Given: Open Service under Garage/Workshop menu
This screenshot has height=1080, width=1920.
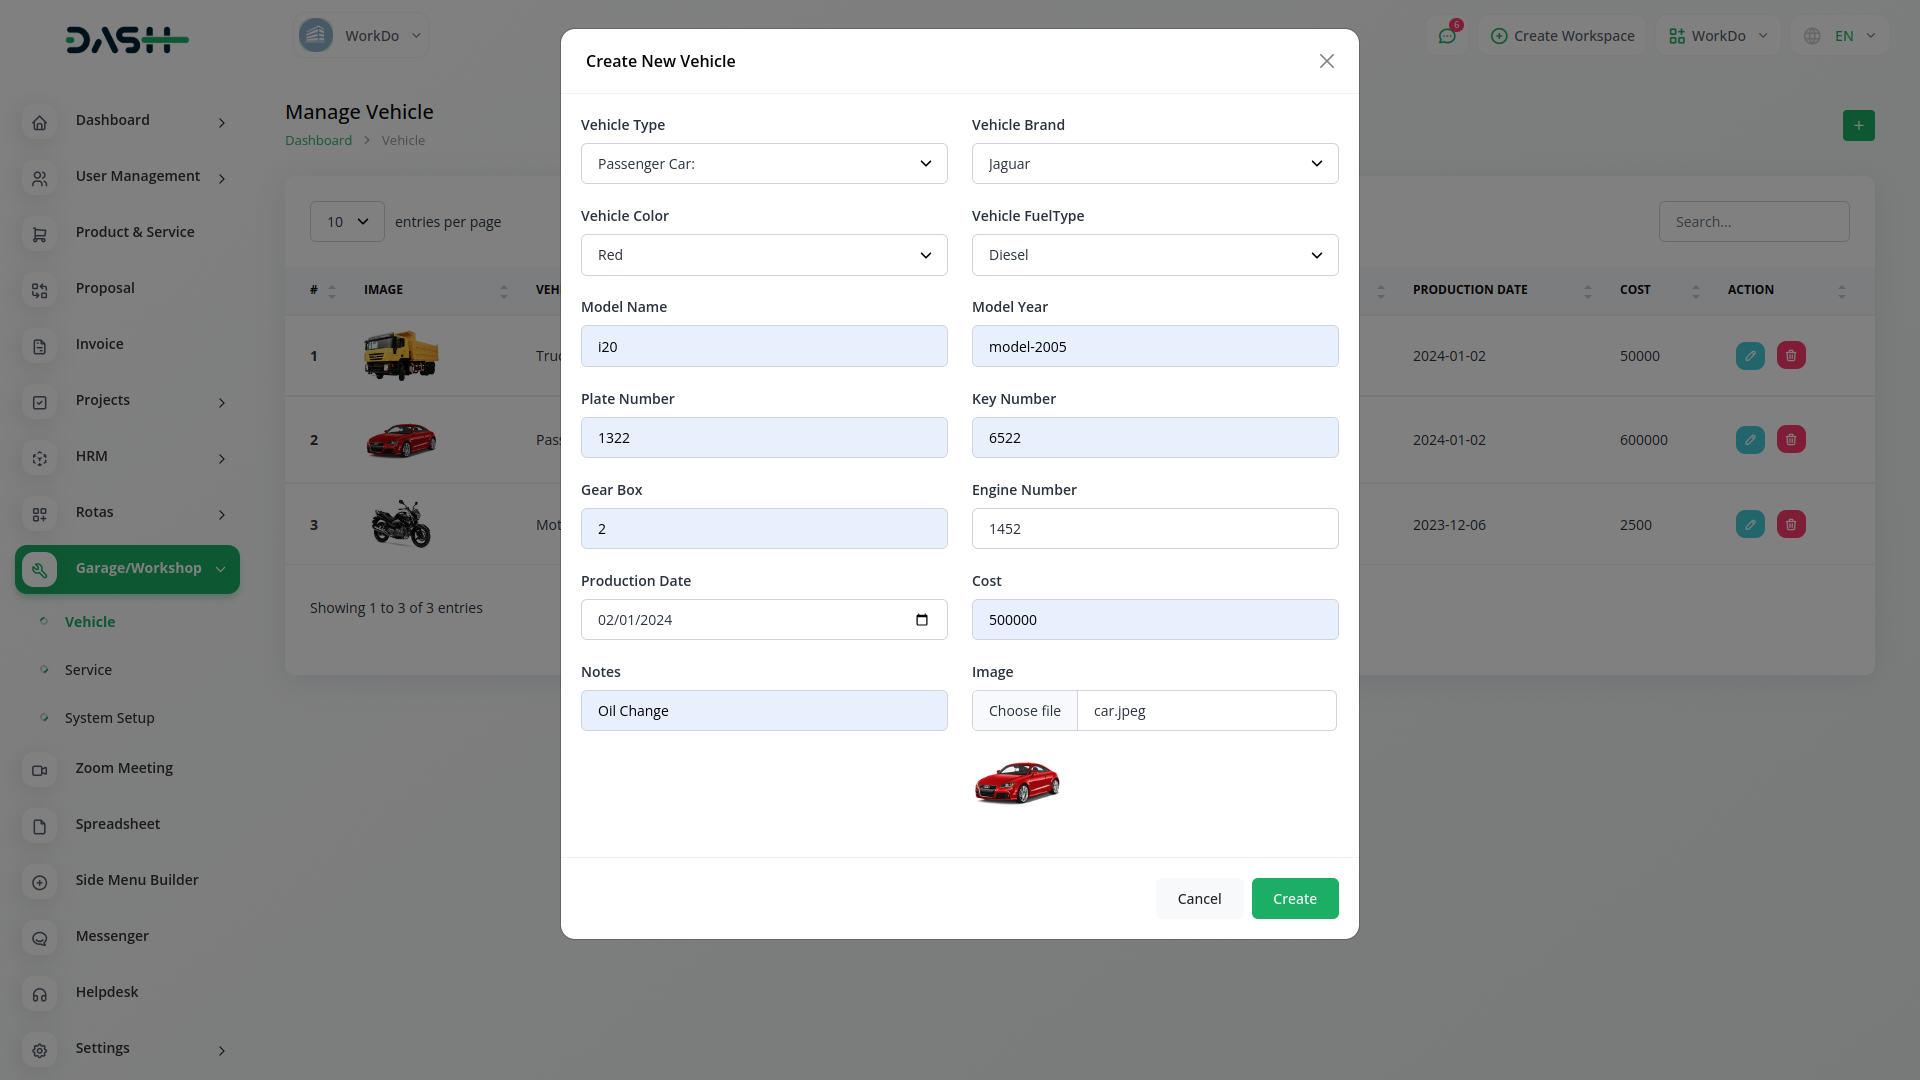Looking at the screenshot, I should 88,670.
